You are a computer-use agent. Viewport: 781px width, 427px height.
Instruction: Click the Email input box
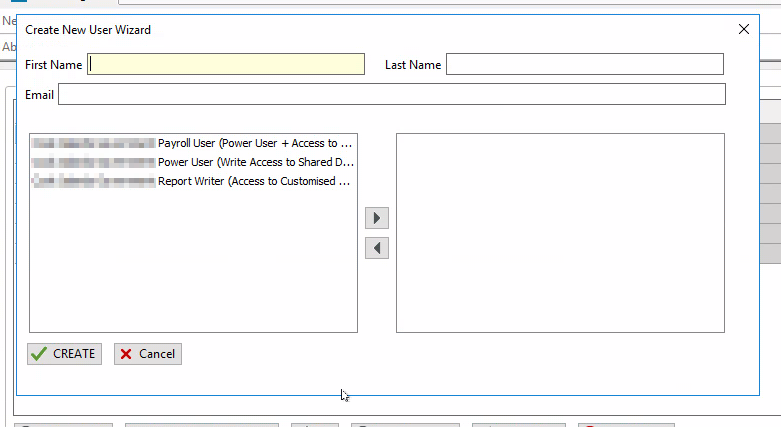[391, 94]
